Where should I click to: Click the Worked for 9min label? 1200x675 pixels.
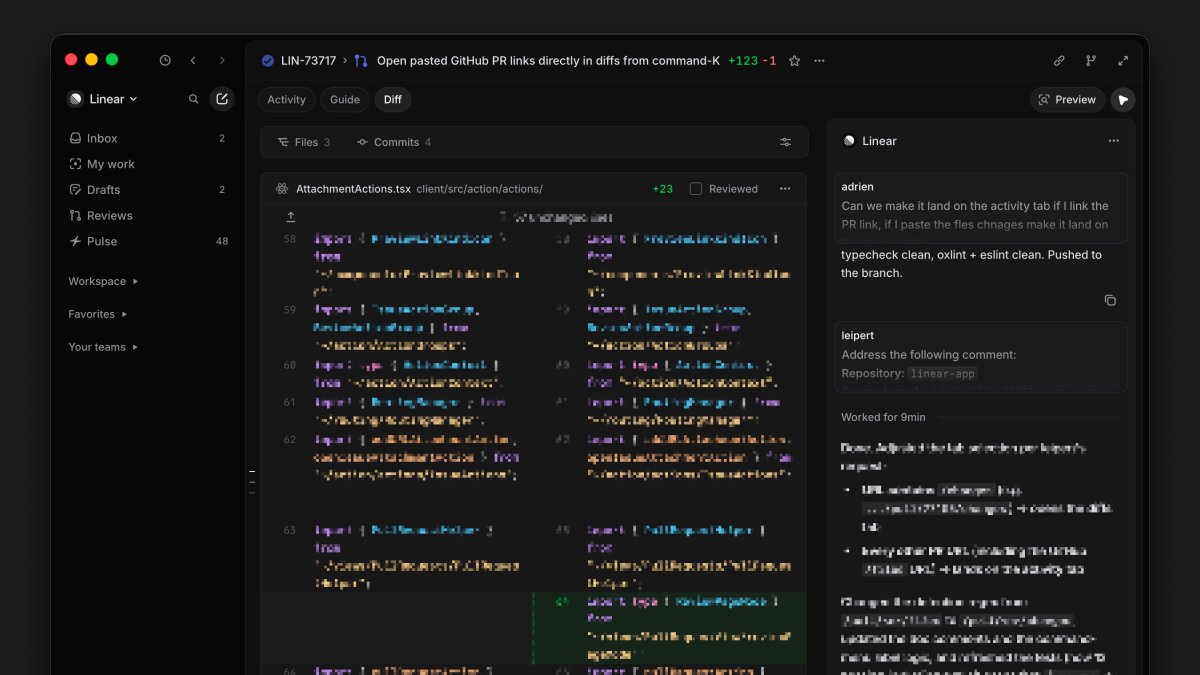(883, 417)
